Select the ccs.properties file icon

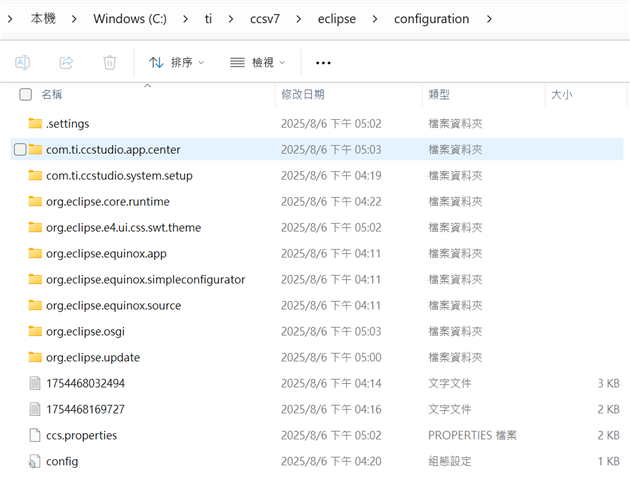click(35, 435)
